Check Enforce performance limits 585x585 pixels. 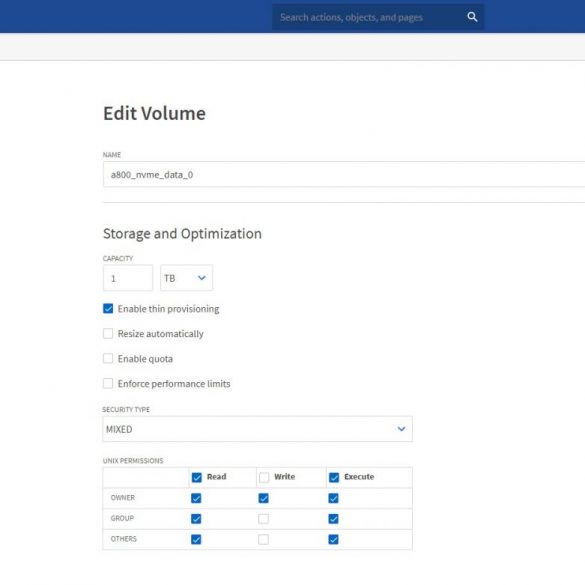click(x=108, y=384)
